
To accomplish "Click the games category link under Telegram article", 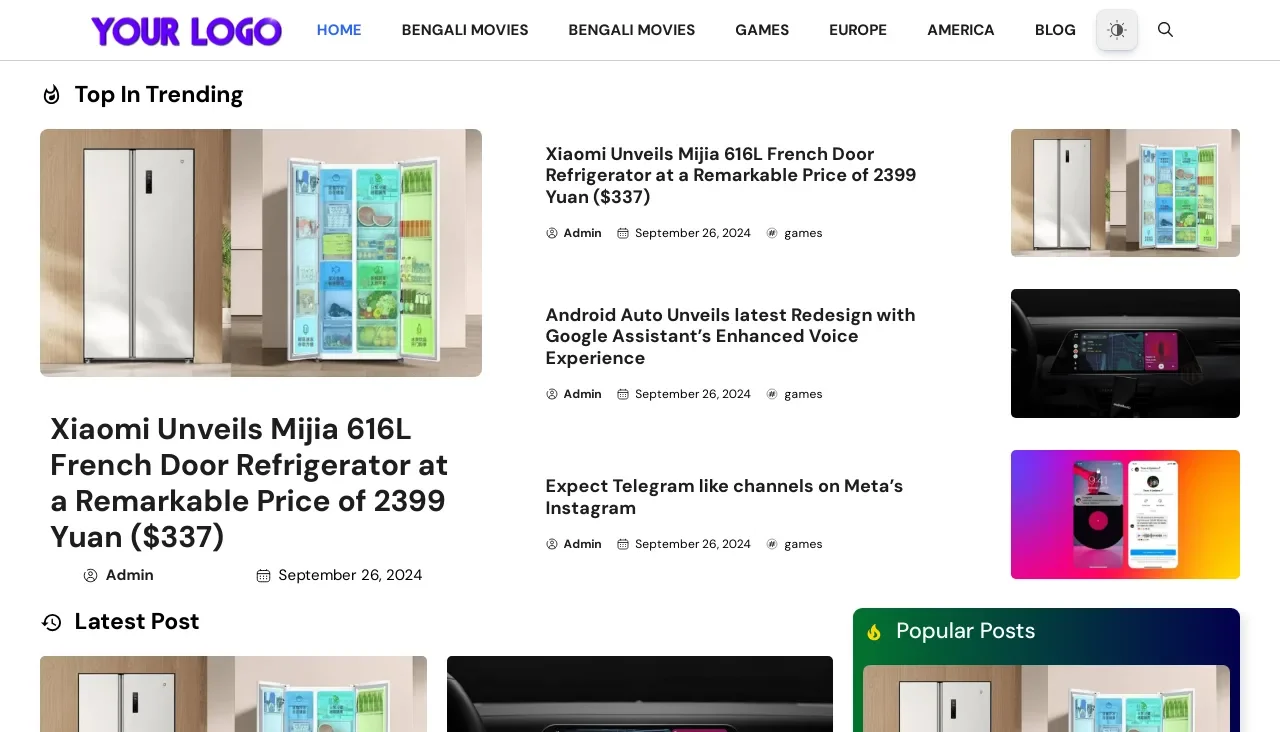I will click(x=803, y=544).
